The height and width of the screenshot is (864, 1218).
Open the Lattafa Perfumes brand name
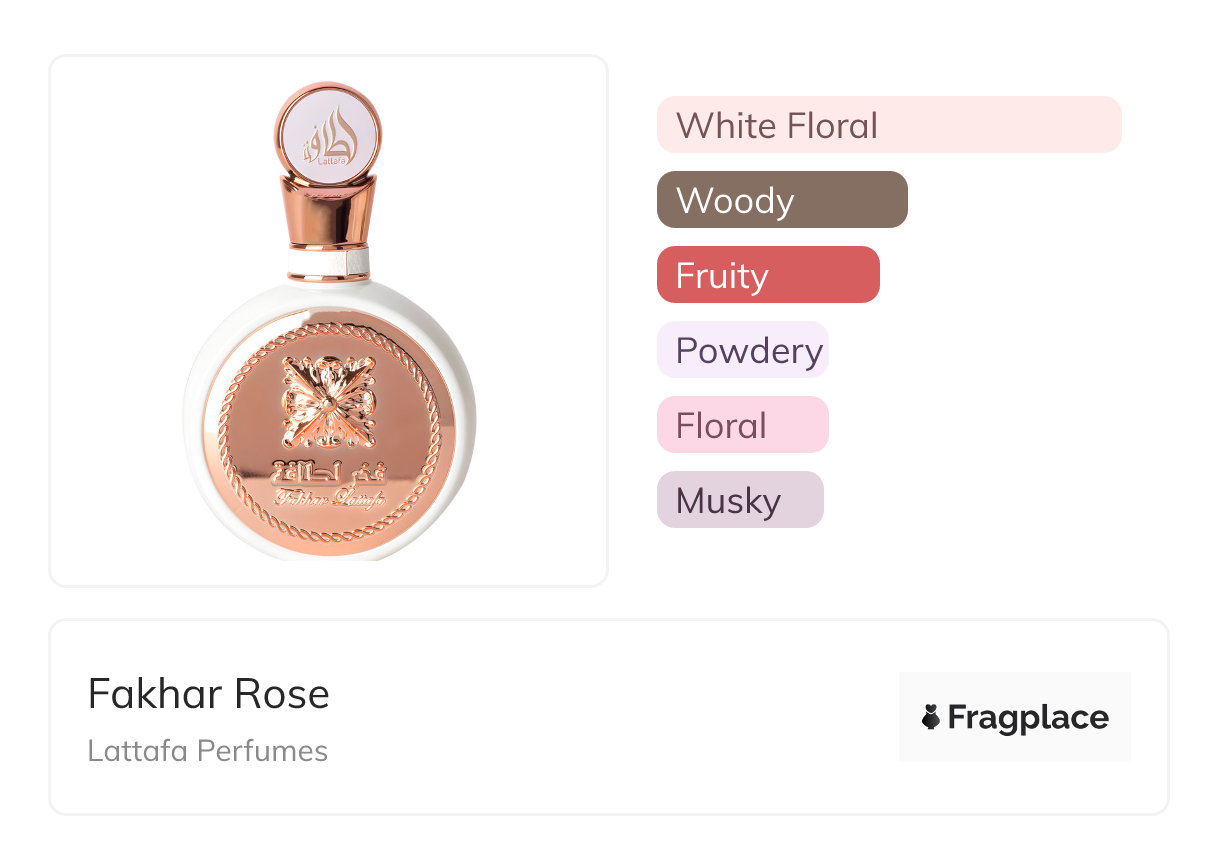tap(207, 751)
